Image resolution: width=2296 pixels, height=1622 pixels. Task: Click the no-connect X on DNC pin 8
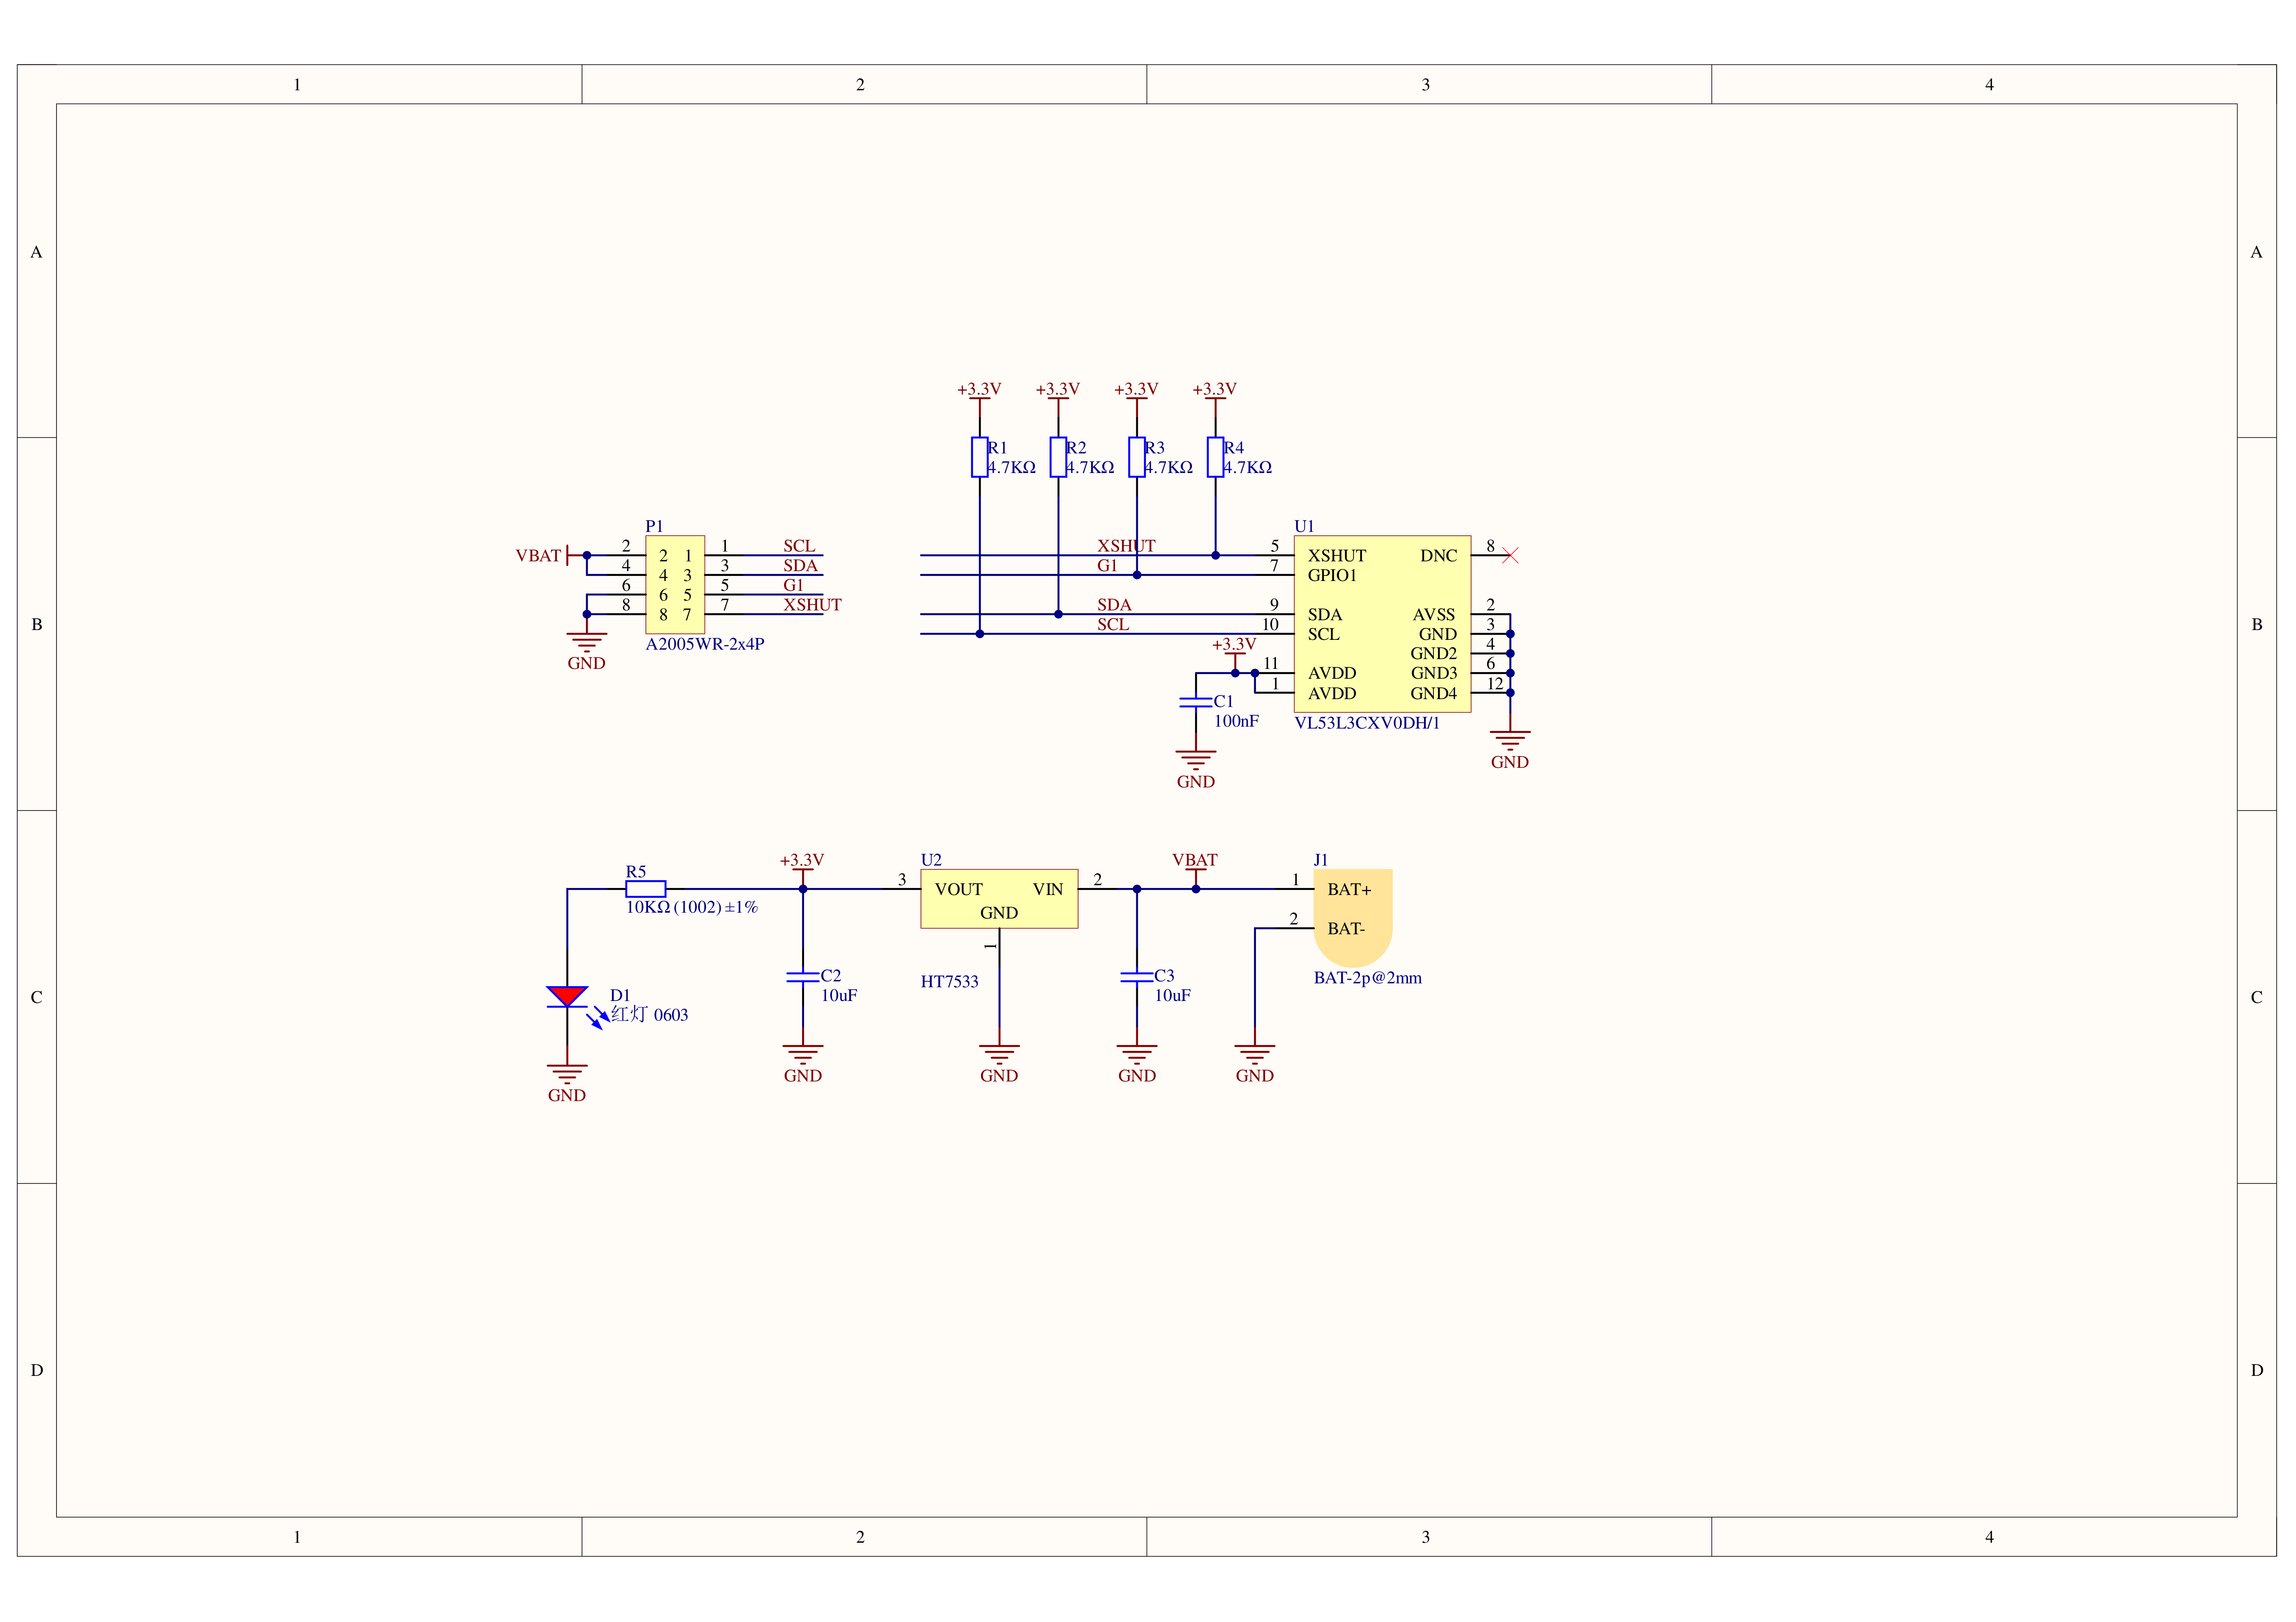(x=1510, y=555)
